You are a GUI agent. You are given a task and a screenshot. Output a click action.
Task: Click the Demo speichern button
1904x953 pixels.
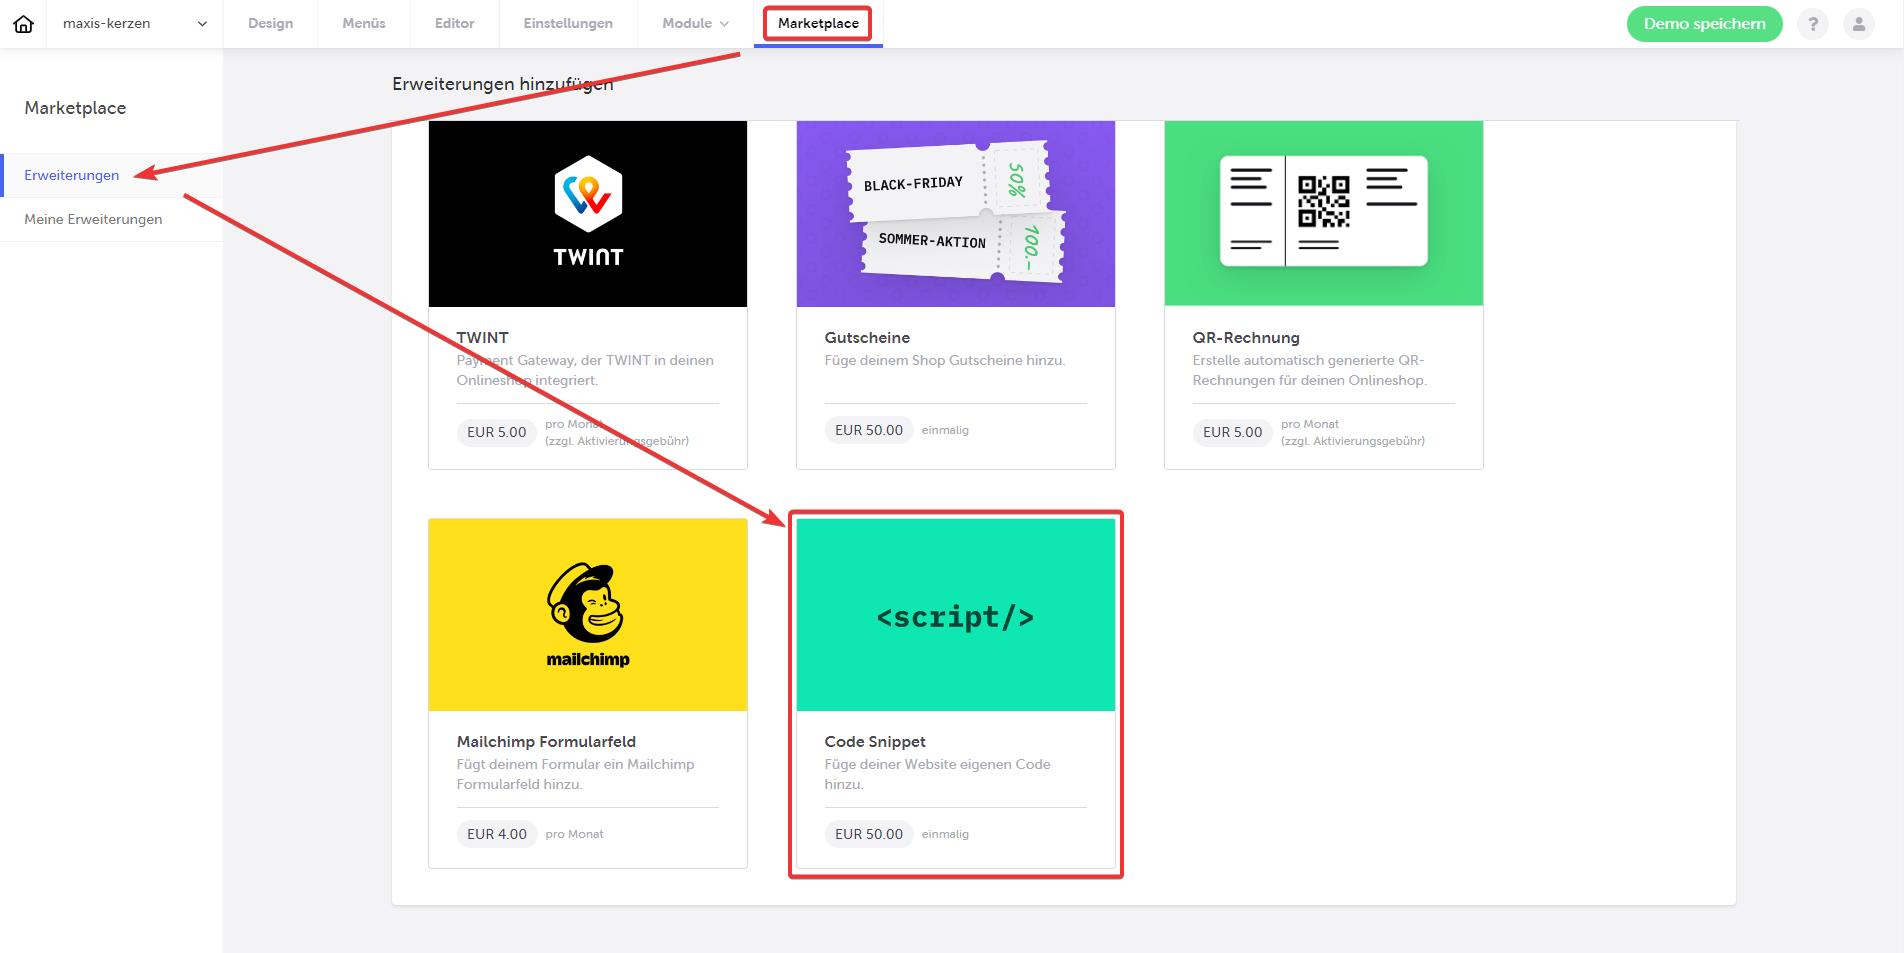(1704, 24)
